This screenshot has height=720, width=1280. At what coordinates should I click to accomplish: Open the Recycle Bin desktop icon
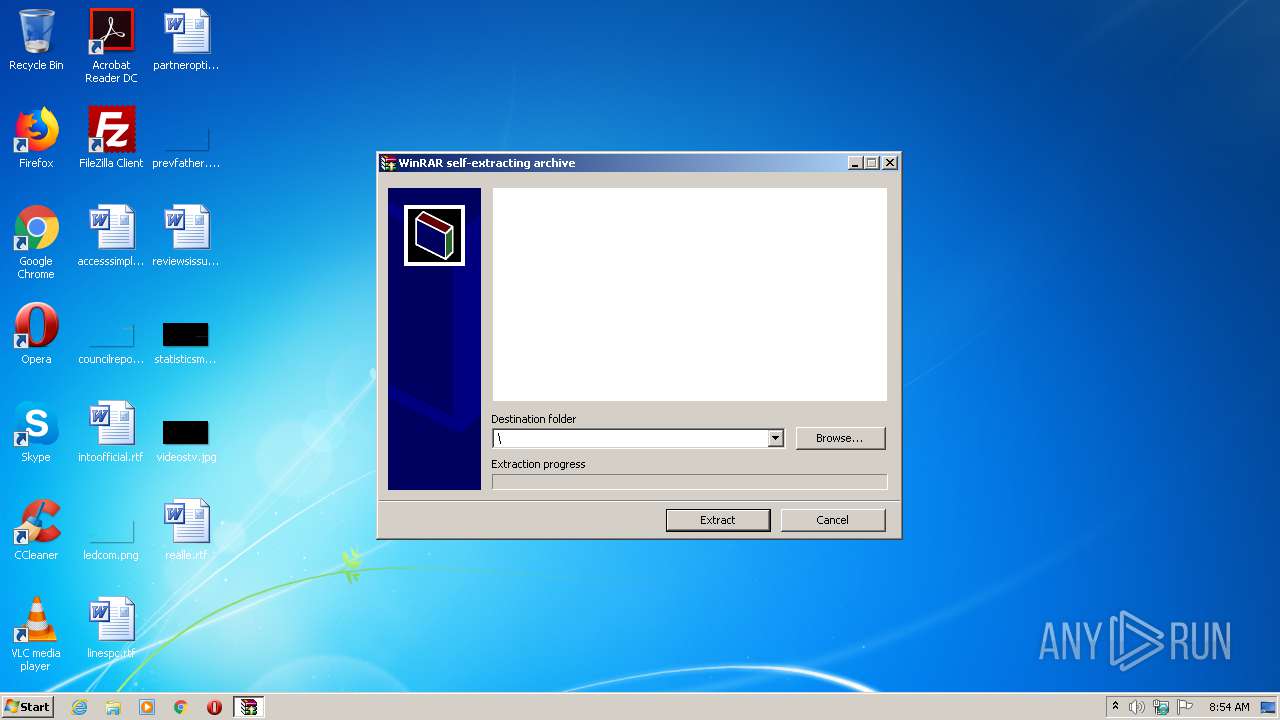36,40
